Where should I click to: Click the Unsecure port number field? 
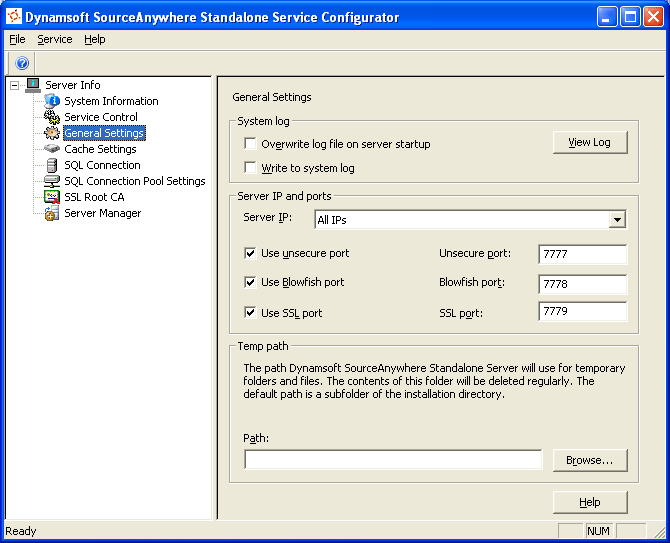(x=582, y=254)
